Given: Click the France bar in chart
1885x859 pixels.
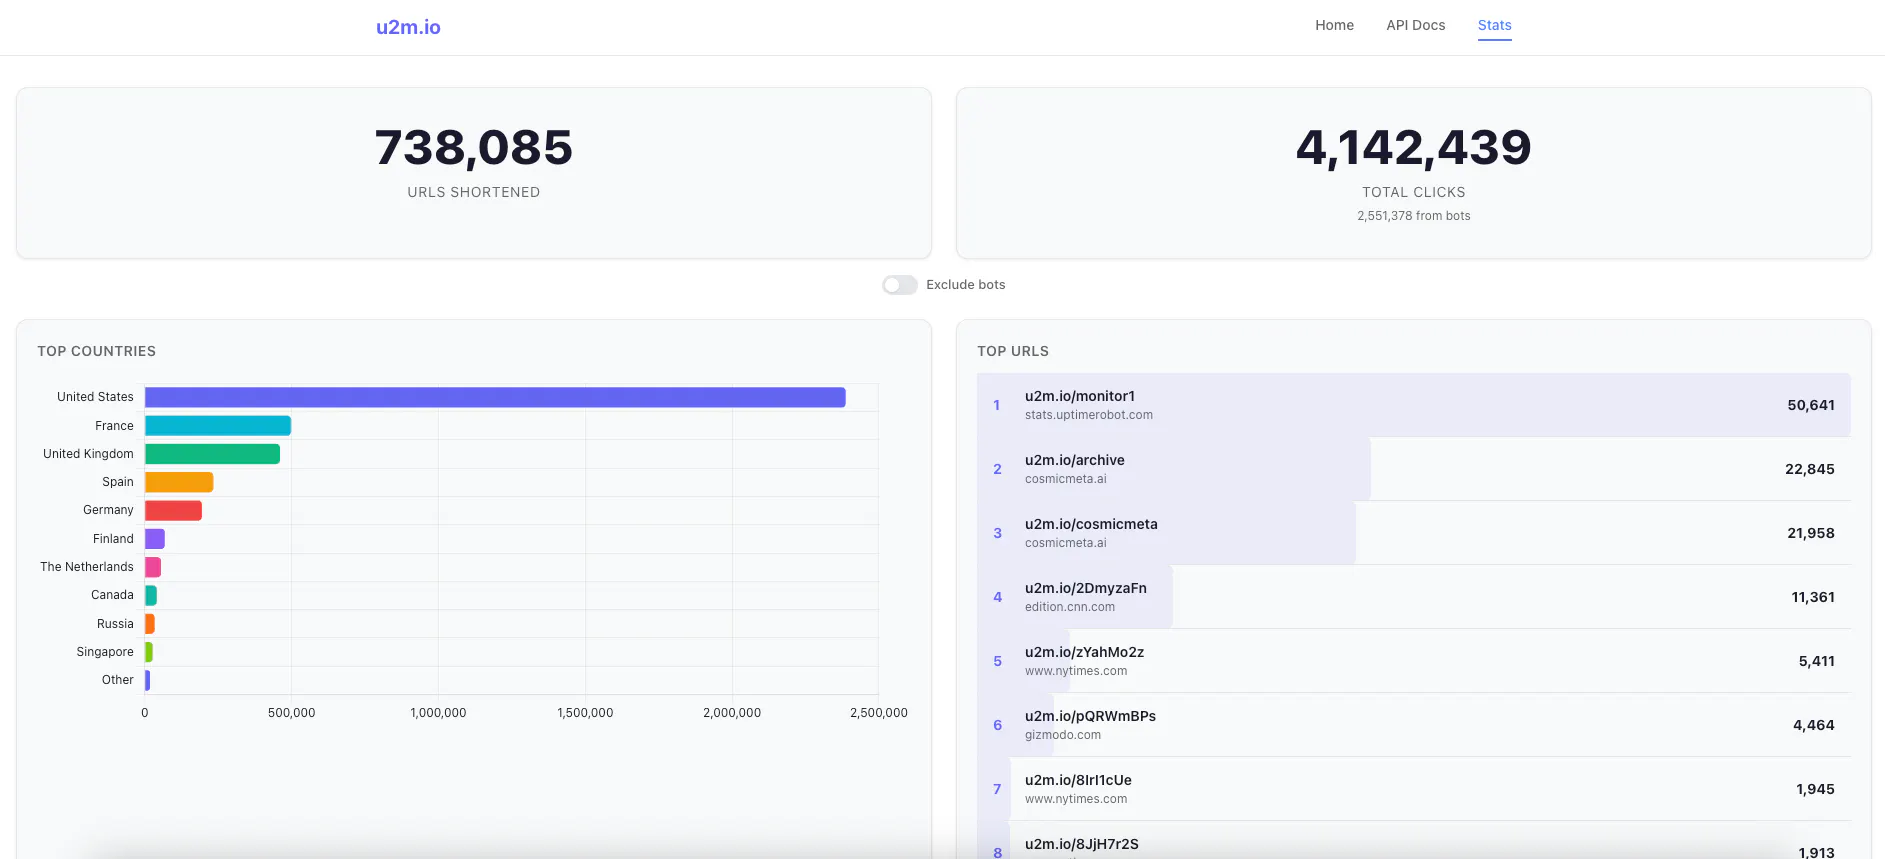Looking at the screenshot, I should click(x=218, y=426).
